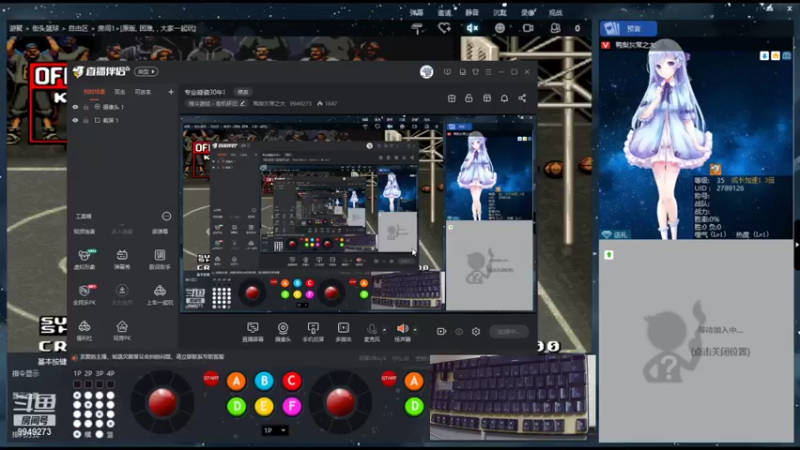Click the muted speaker icon in game toolbar
Screen dimensions: 800x450
pos(472,28)
